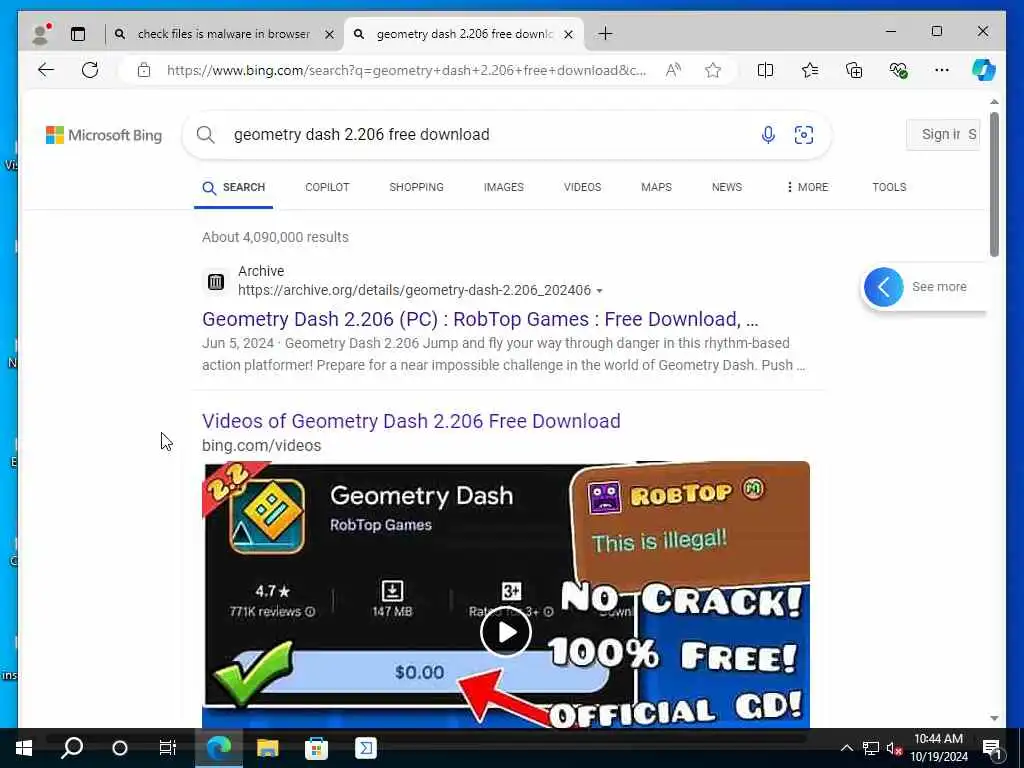Open Edge Settings and more menu
The image size is (1024, 768).
tap(942, 70)
